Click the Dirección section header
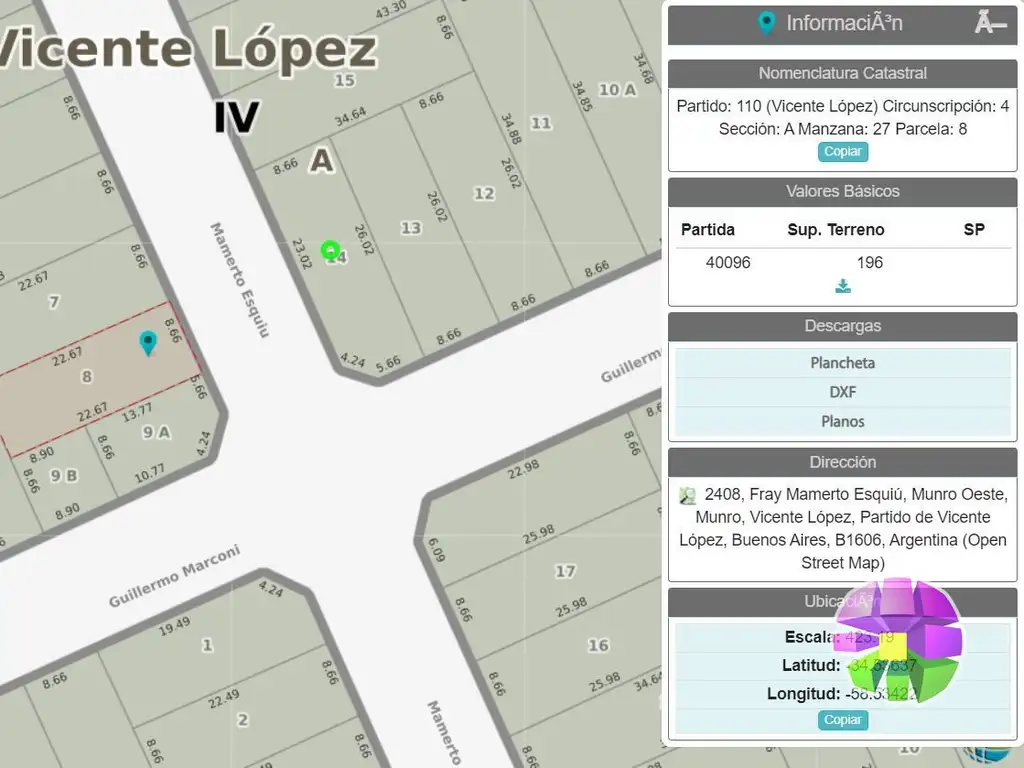The image size is (1024, 768). [x=842, y=462]
